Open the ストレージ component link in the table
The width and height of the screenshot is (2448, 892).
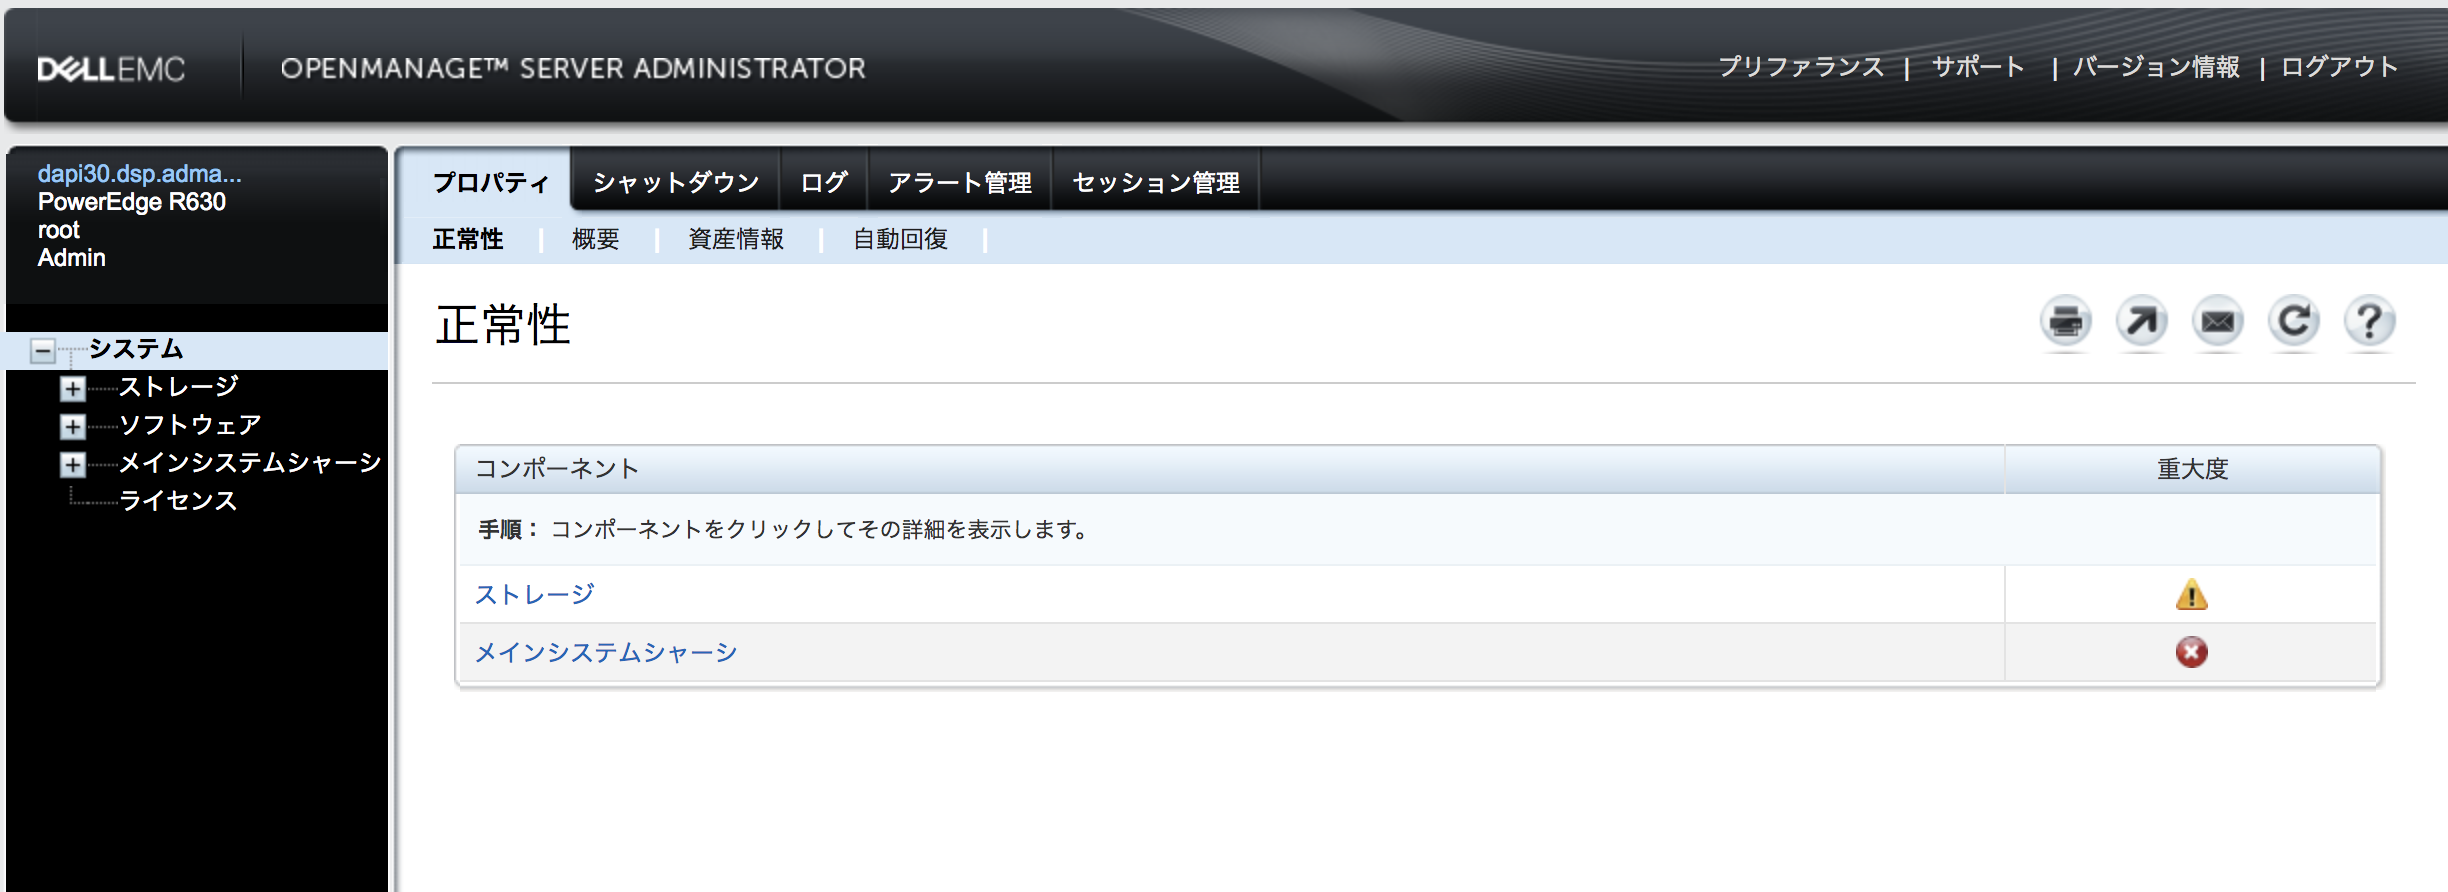coord(535,594)
